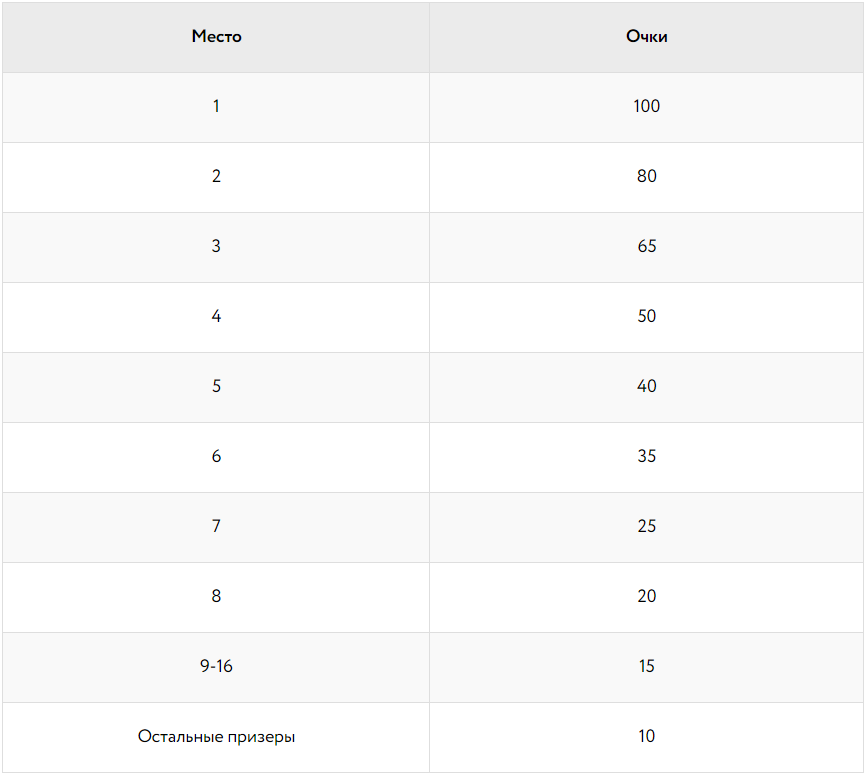The width and height of the screenshot is (867, 777).
Task: Click the "Очки" column header
Action: pos(646,37)
